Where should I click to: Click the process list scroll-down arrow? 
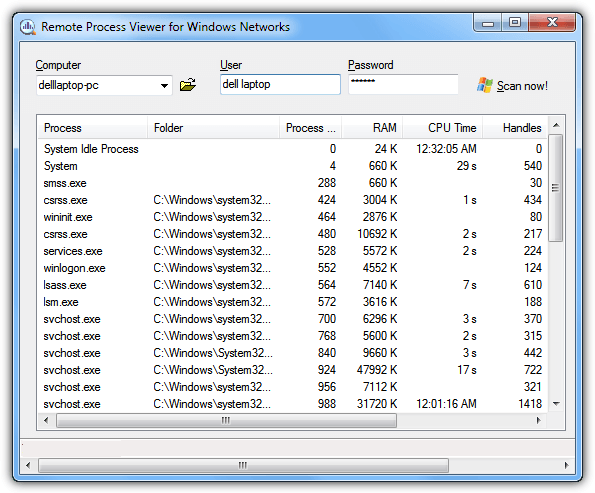556,404
